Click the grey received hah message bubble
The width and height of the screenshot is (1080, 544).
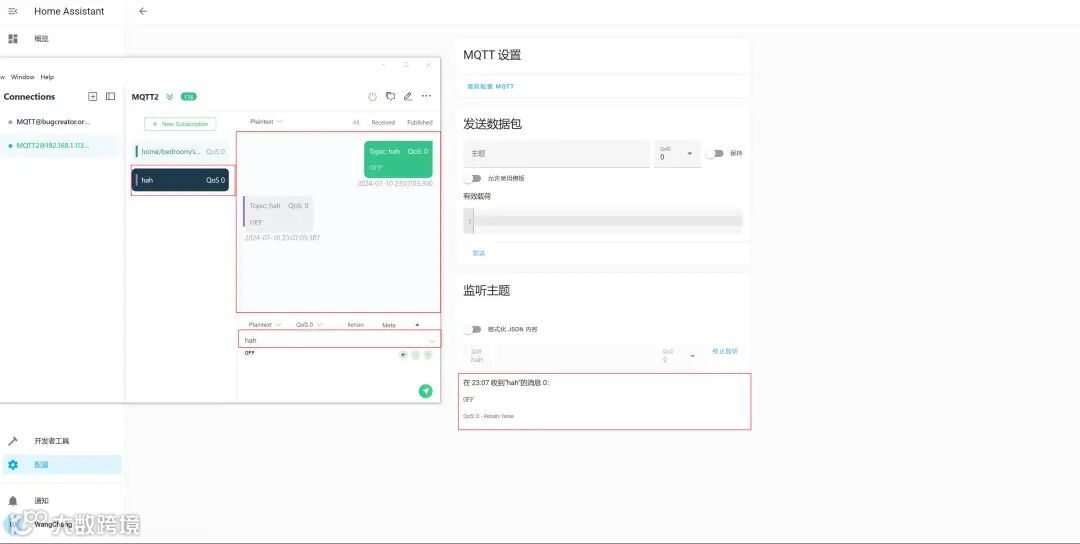pos(279,213)
